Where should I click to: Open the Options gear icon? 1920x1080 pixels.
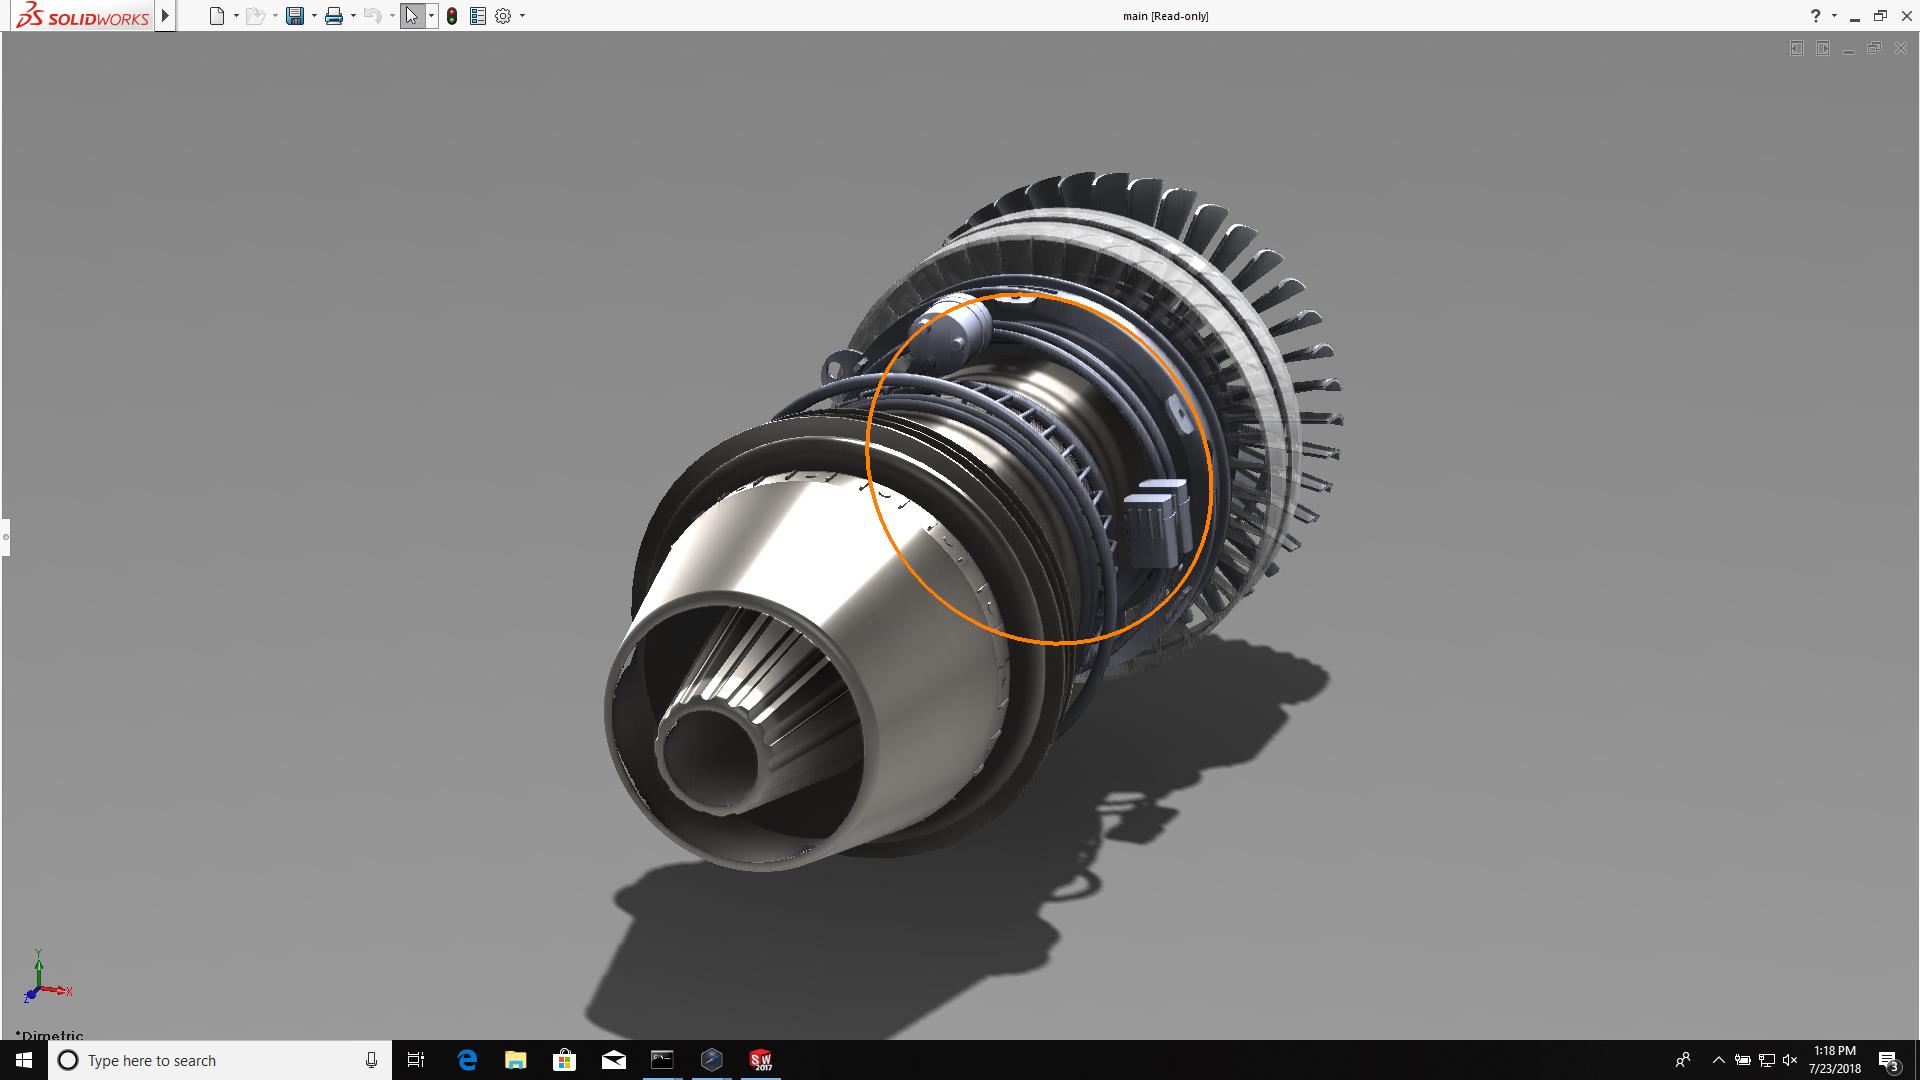point(503,16)
